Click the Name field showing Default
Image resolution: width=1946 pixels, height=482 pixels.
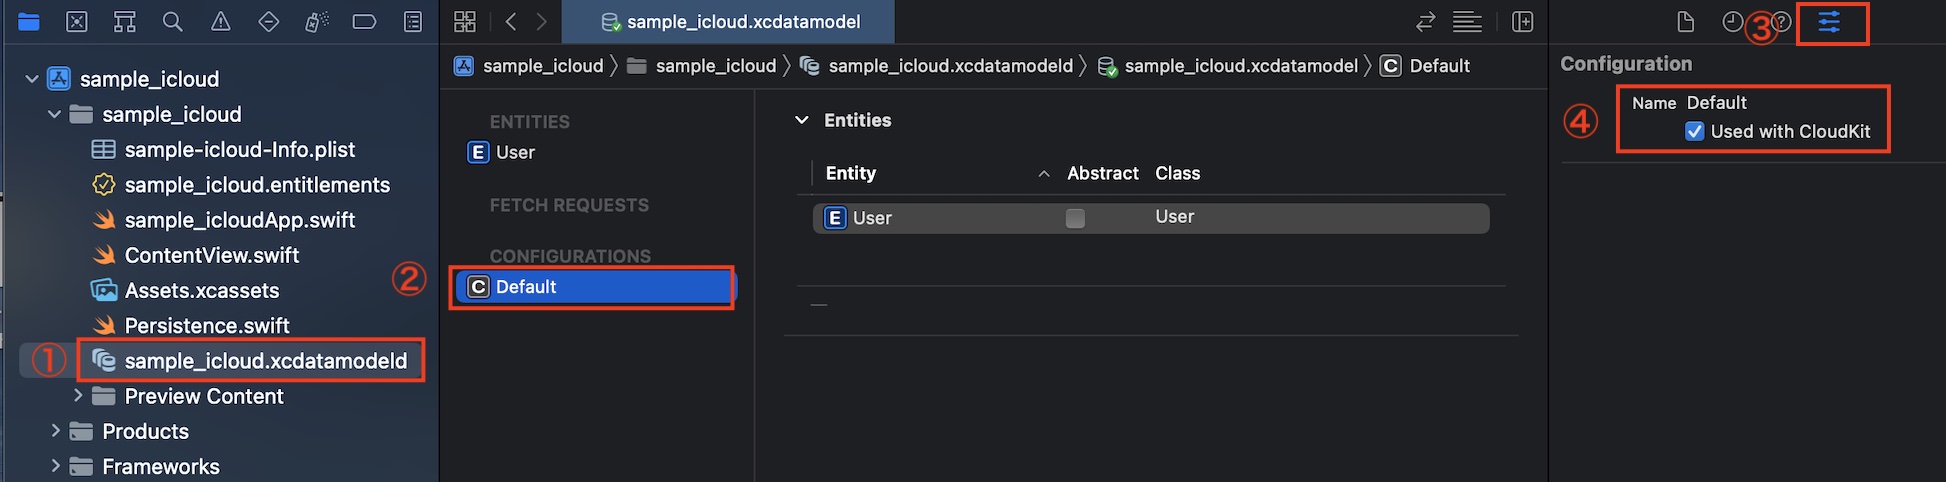point(1716,103)
